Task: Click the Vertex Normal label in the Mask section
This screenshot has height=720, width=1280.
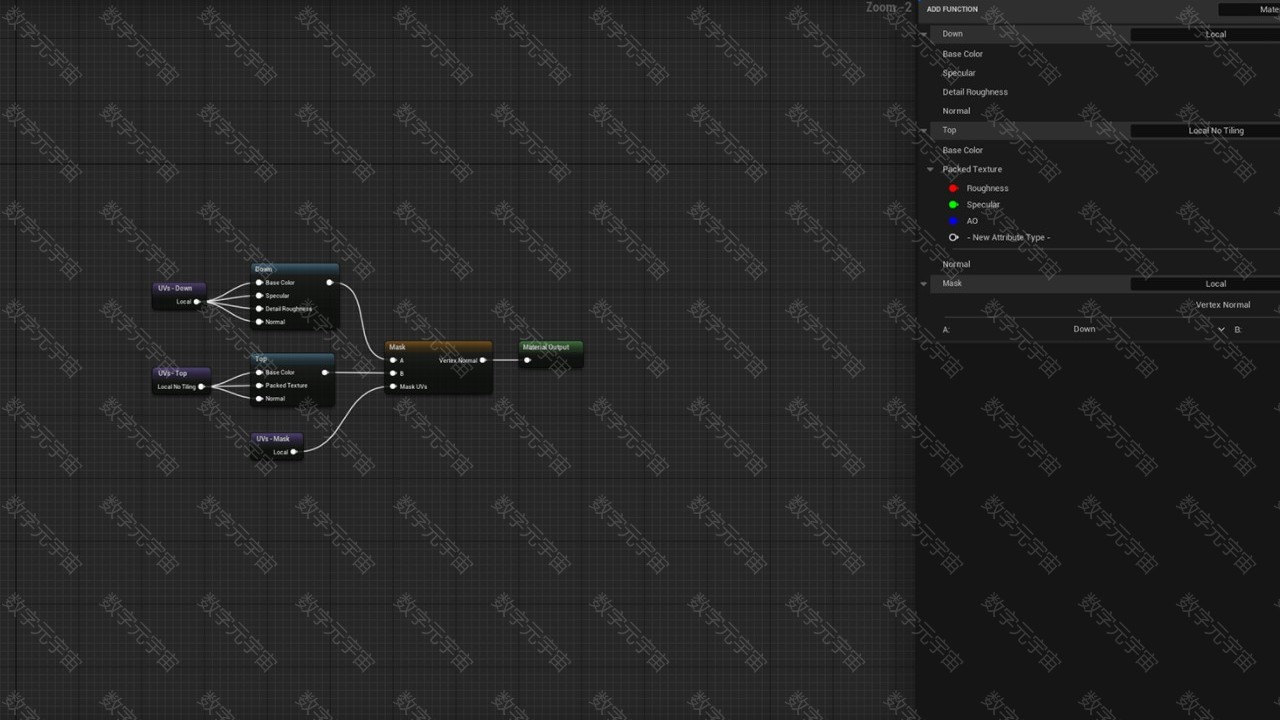Action: [1222, 305]
